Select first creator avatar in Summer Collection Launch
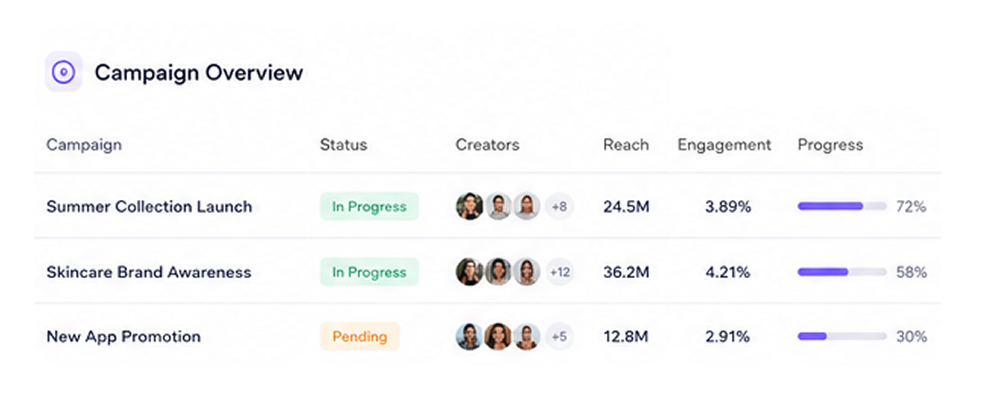This screenshot has width=996, height=404. [x=469, y=206]
